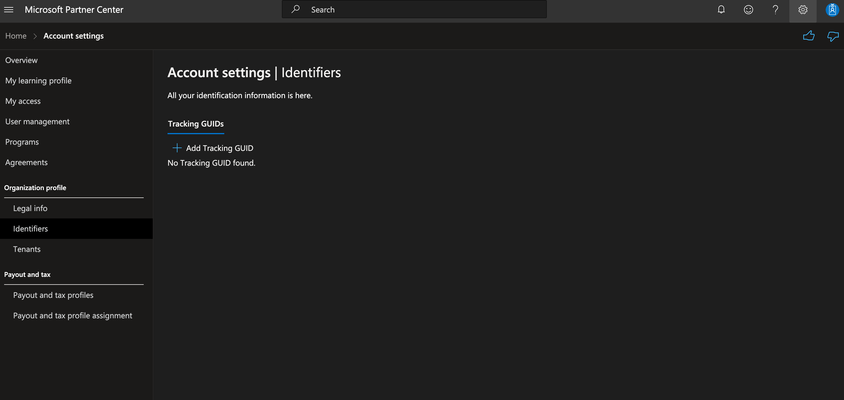This screenshot has height=400, width=844.
Task: Click Account settings breadcrumb
Action: (74, 36)
